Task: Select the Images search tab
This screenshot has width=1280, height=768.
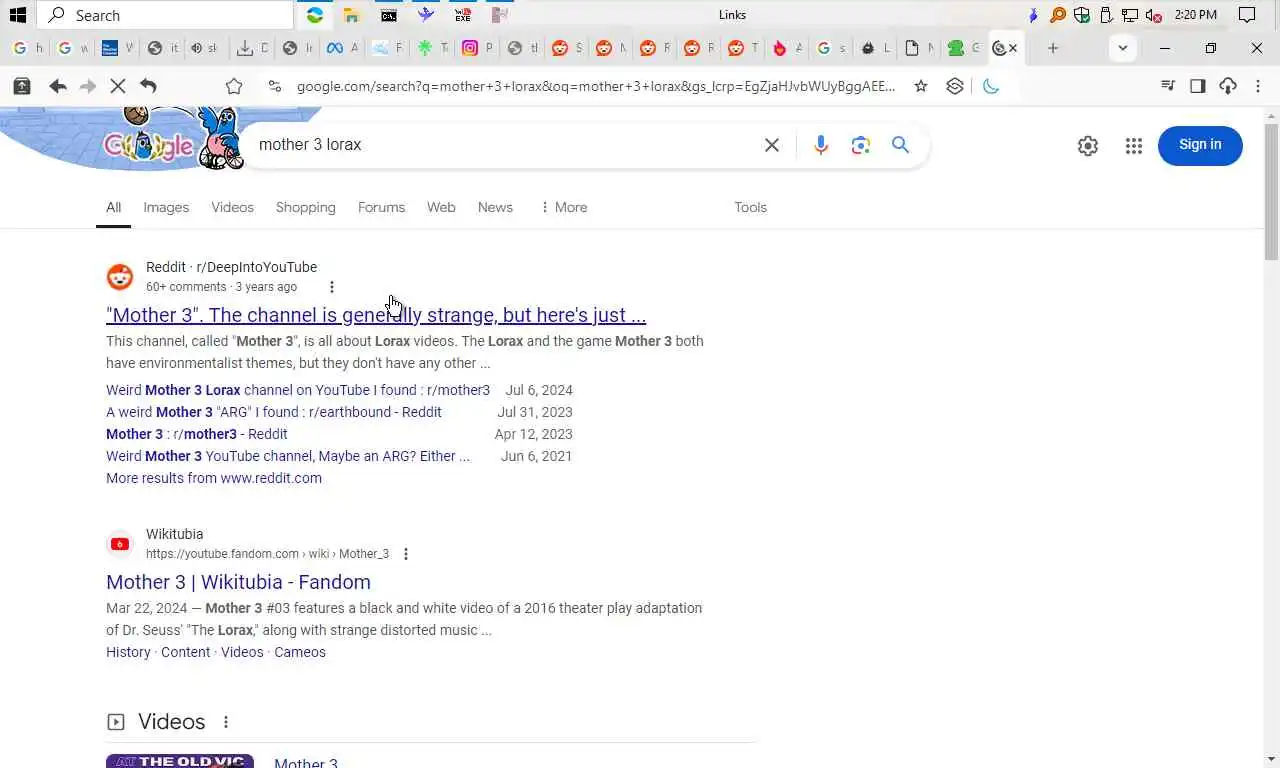Action: 166,207
